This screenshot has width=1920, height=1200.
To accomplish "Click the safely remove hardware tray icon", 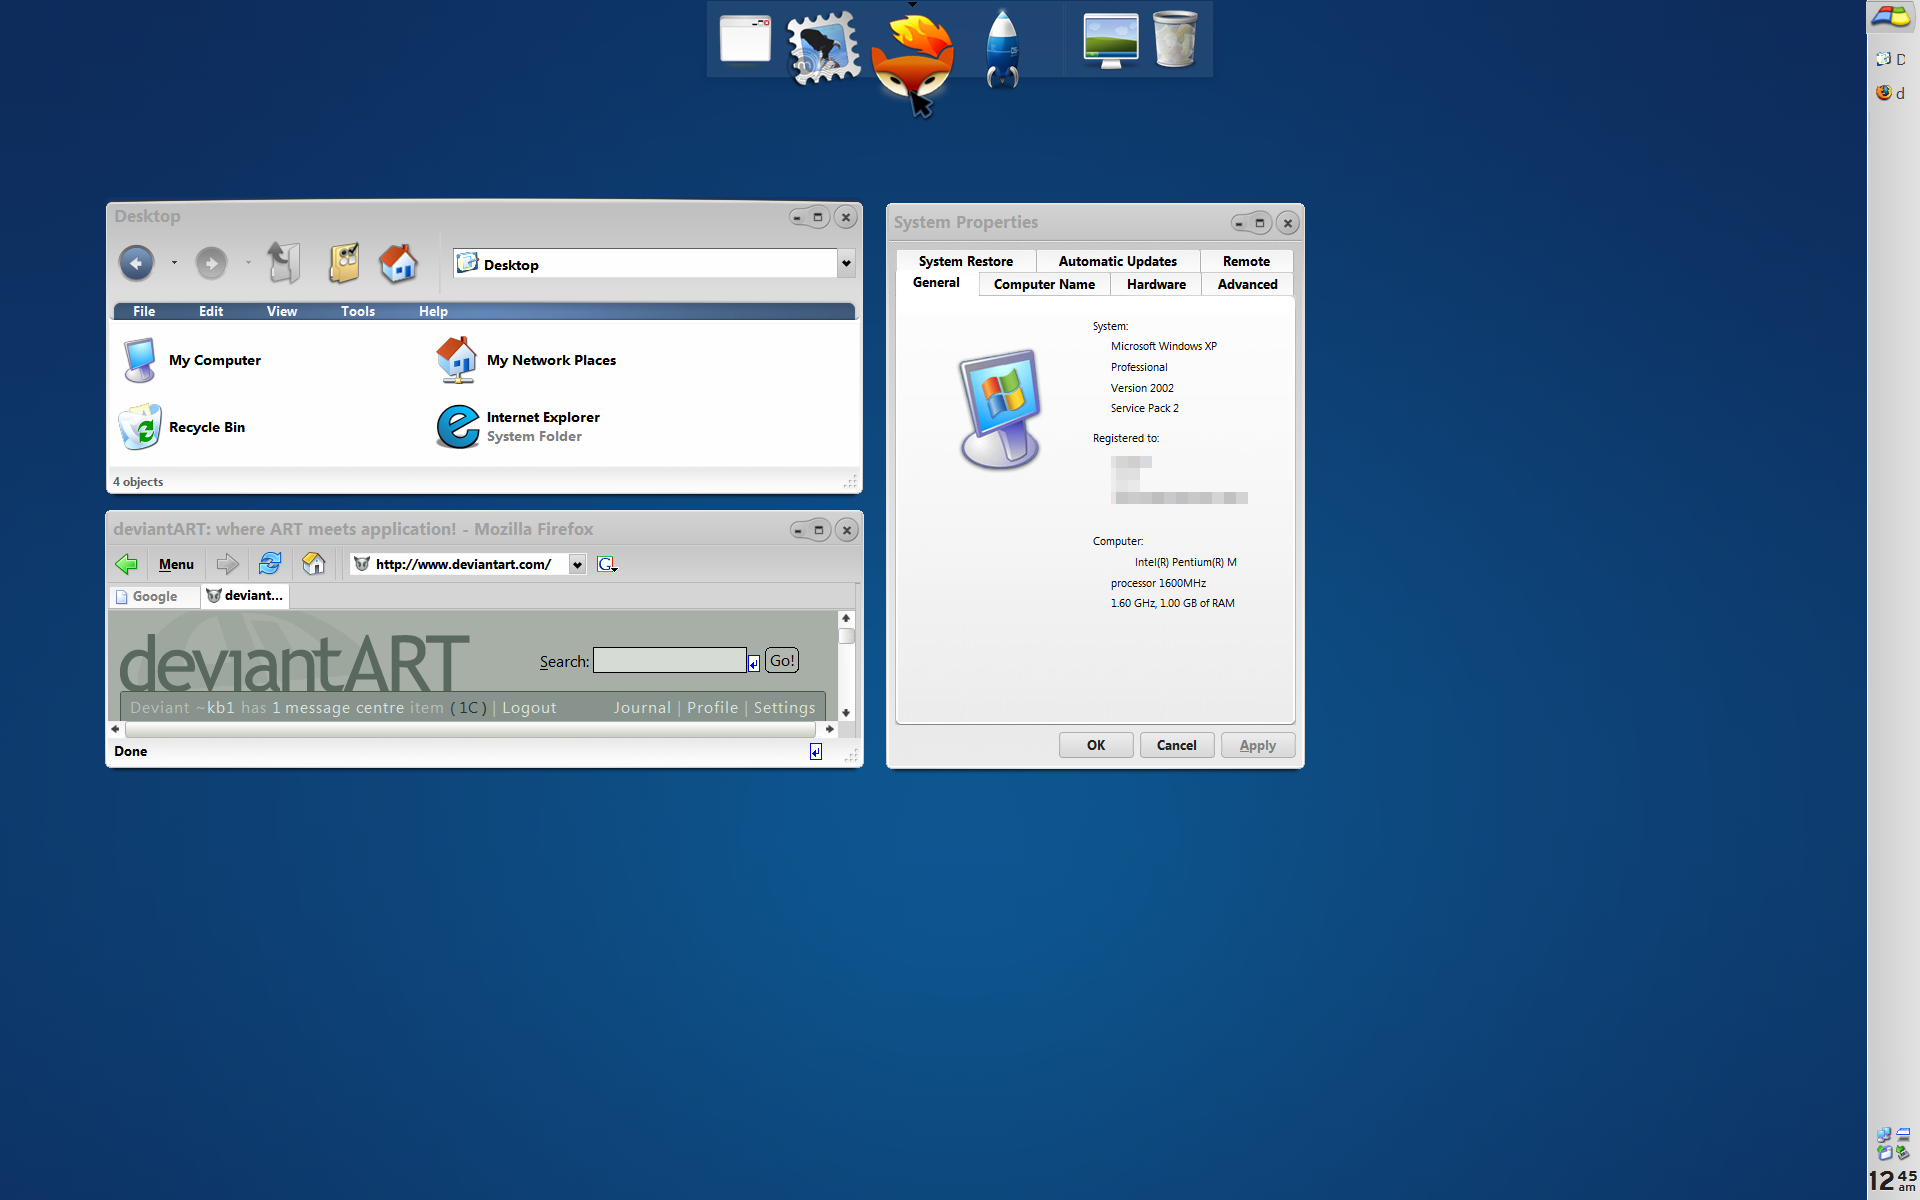I will (1903, 1153).
